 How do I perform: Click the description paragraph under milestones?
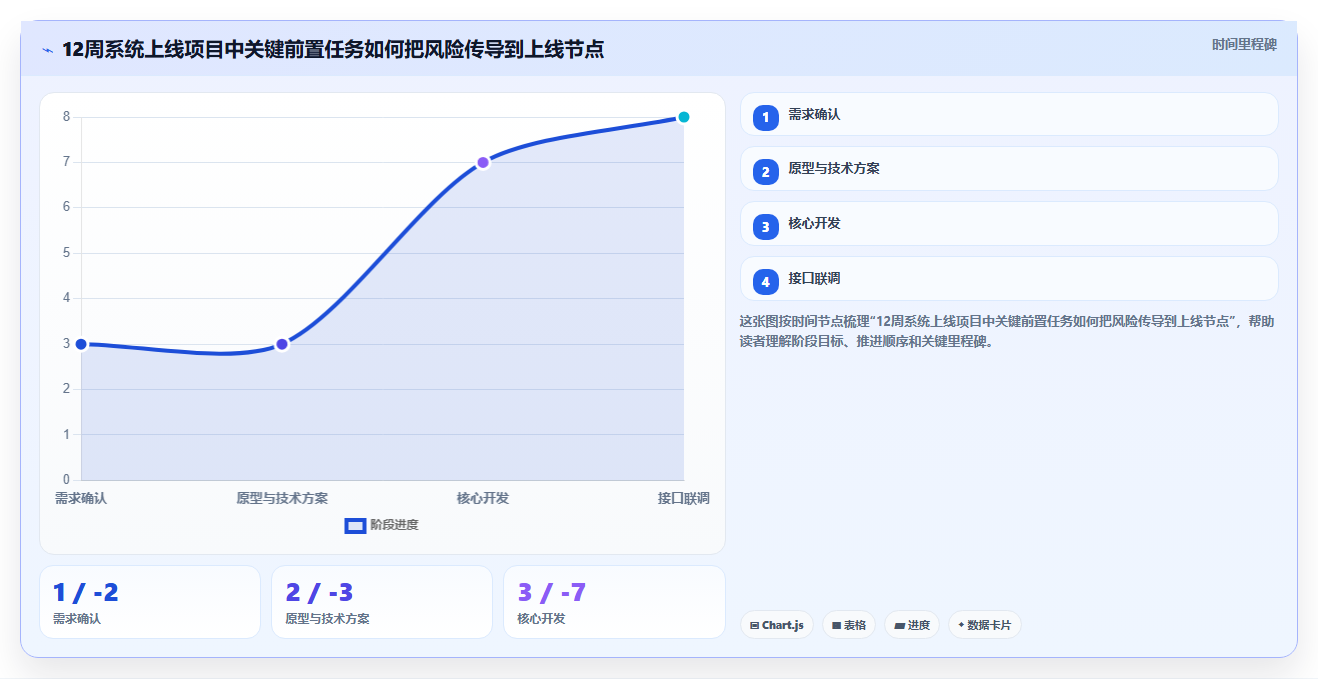pyautogui.click(x=1006, y=331)
